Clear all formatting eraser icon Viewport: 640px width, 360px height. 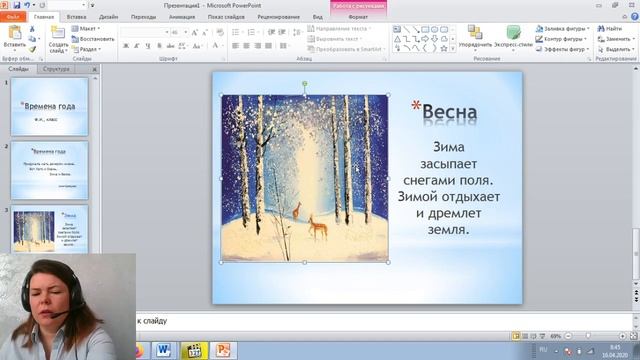pyautogui.click(x=220, y=32)
